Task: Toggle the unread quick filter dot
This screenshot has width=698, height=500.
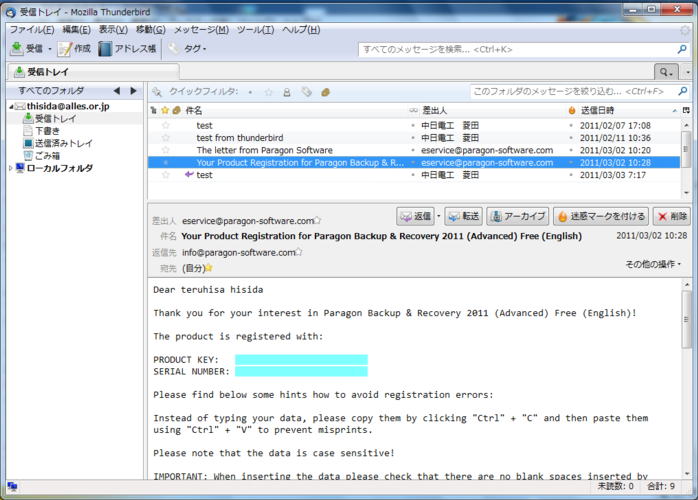Action: tap(250, 92)
